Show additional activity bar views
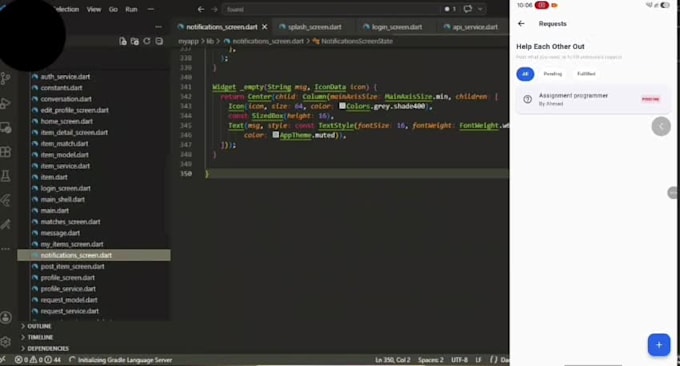The width and height of the screenshot is (680, 366). click(x=6, y=249)
